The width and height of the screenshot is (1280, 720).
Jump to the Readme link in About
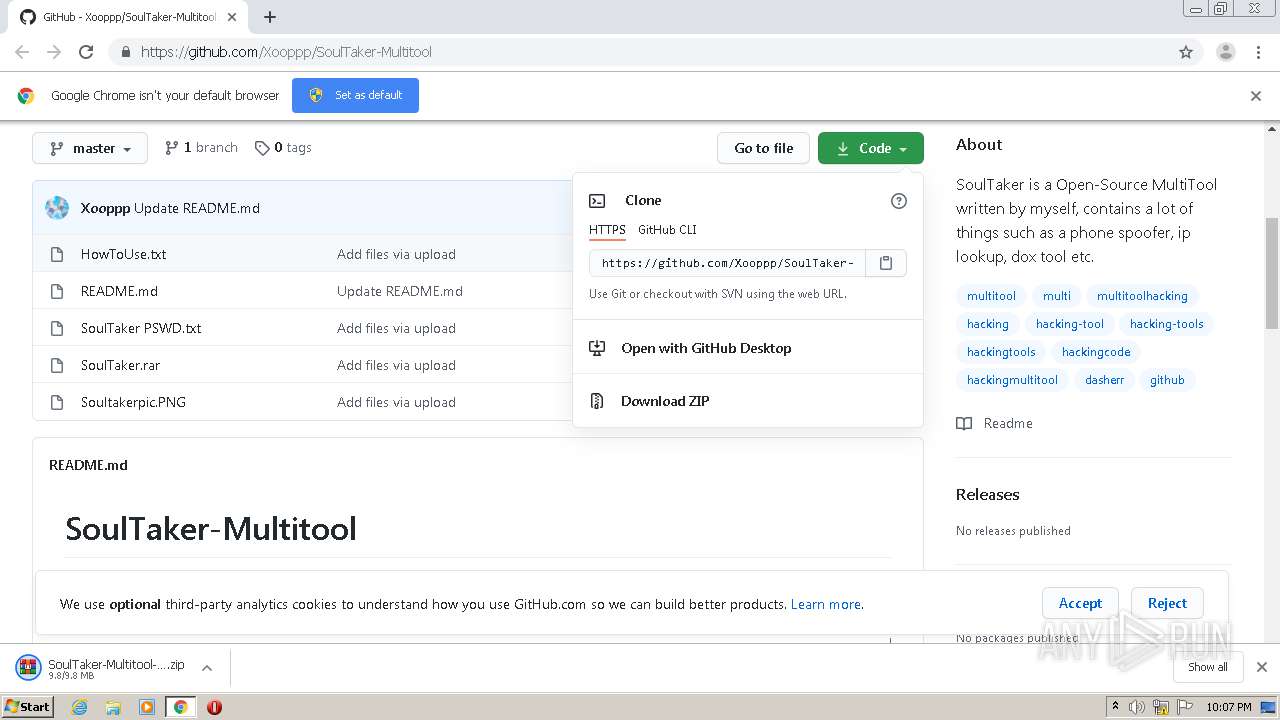(995, 423)
